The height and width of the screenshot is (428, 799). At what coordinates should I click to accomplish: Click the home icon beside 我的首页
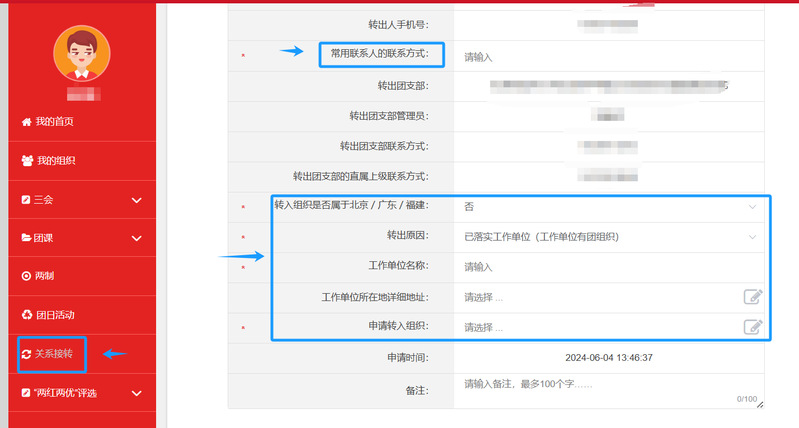pyautogui.click(x=27, y=122)
